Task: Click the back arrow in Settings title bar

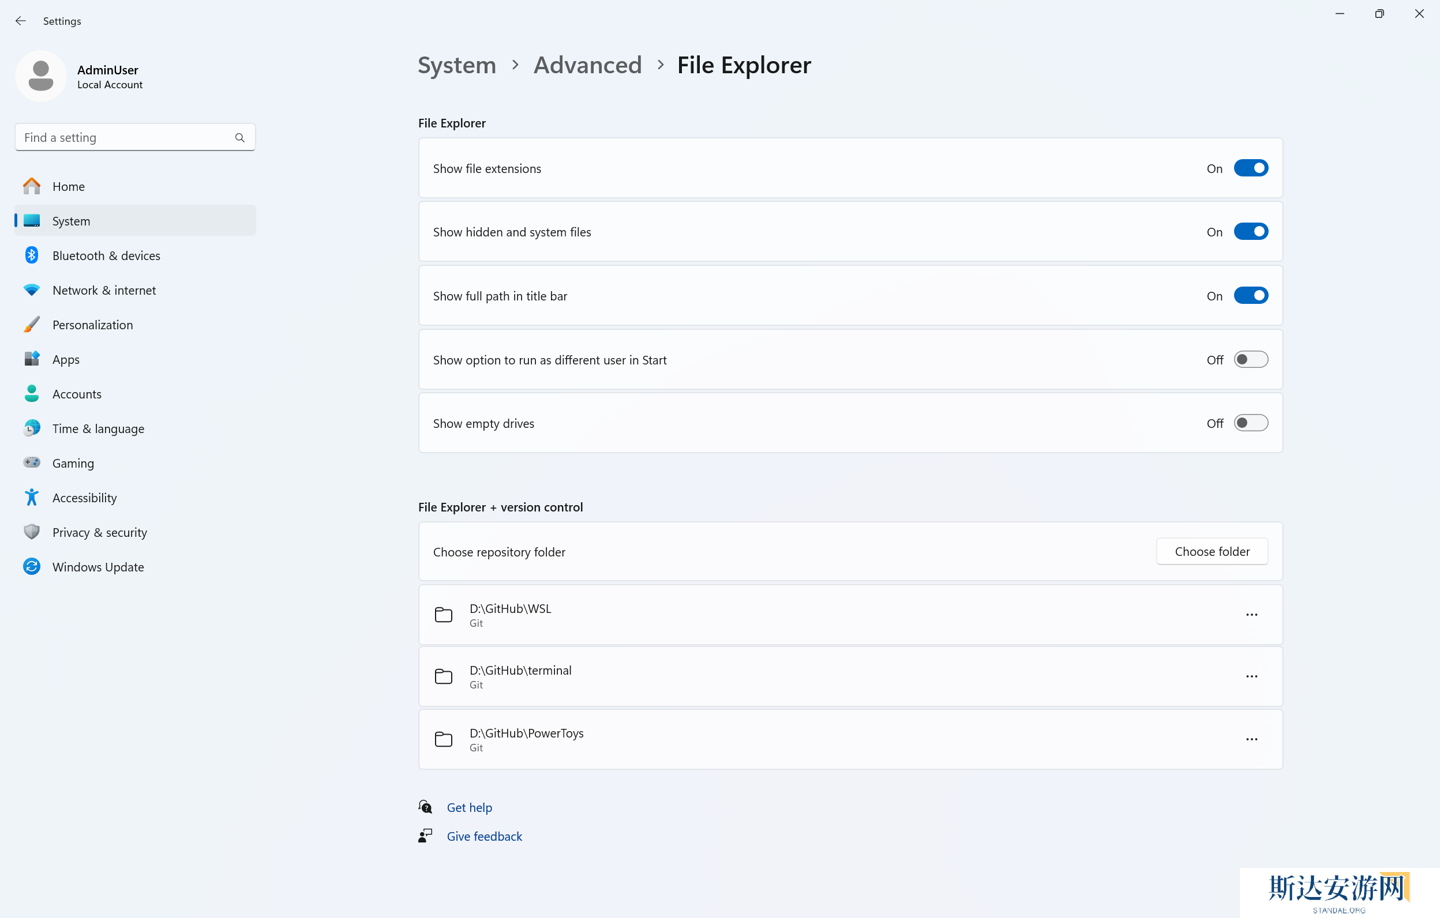Action: pos(21,21)
